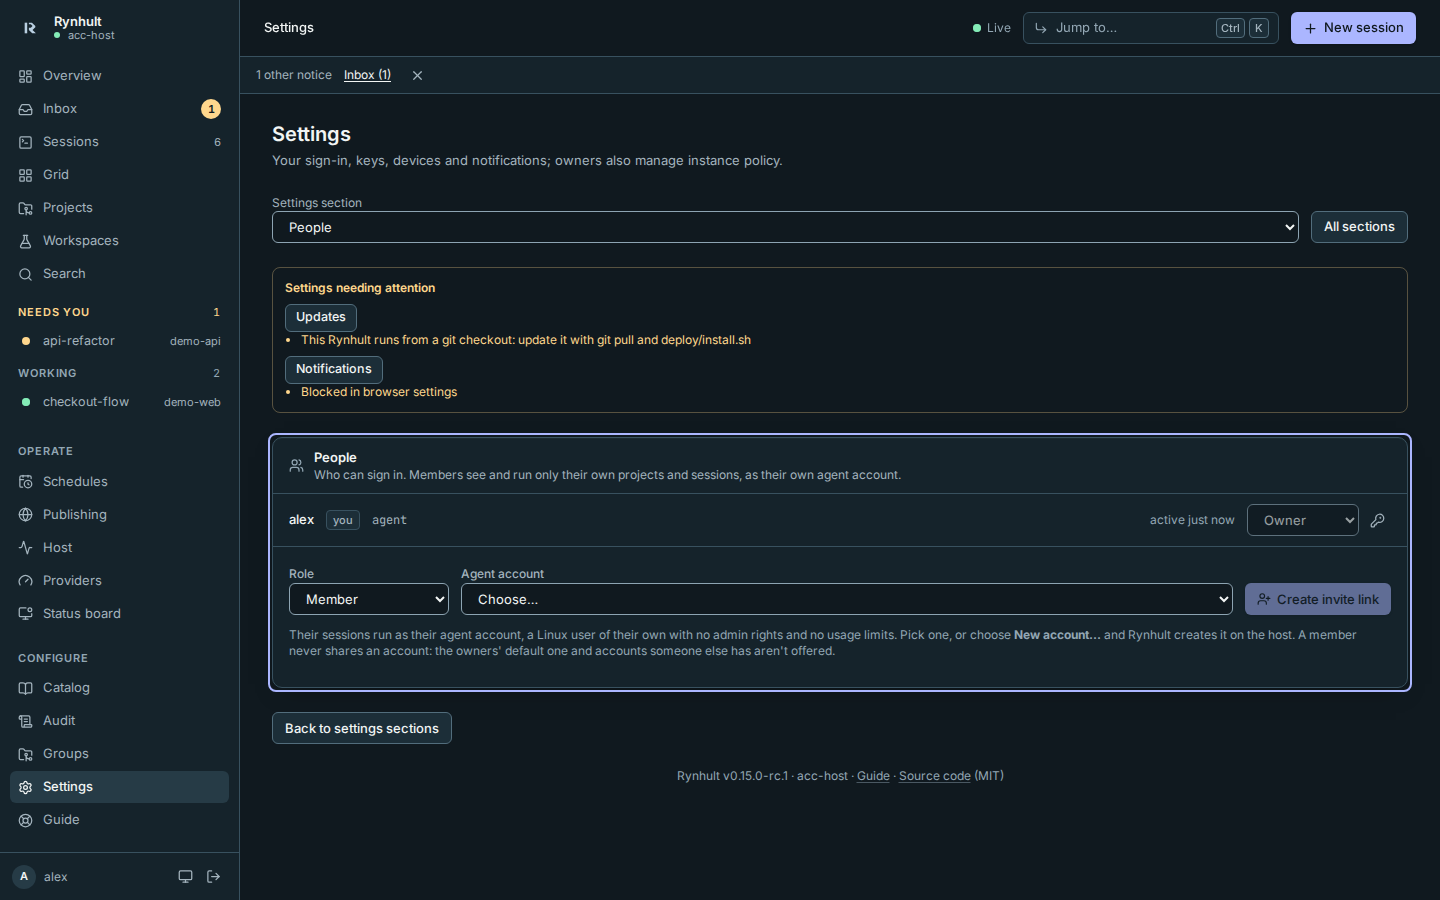Open the Sessions page
The image size is (1440, 900).
click(x=119, y=142)
